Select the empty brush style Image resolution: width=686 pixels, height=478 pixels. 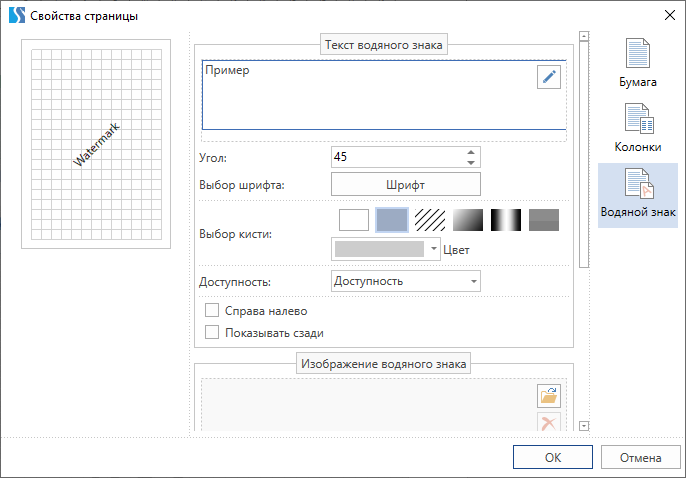point(354,220)
